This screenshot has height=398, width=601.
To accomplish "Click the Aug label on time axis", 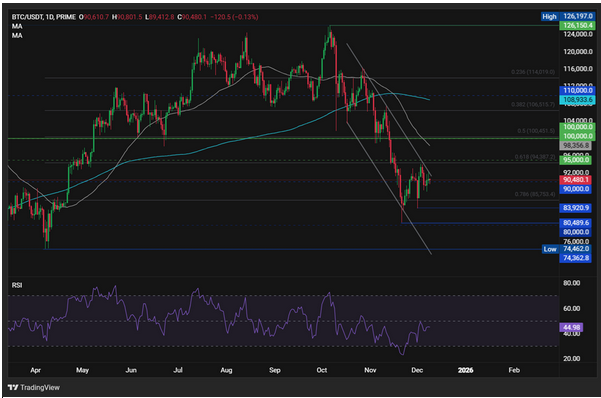I will click(226, 370).
